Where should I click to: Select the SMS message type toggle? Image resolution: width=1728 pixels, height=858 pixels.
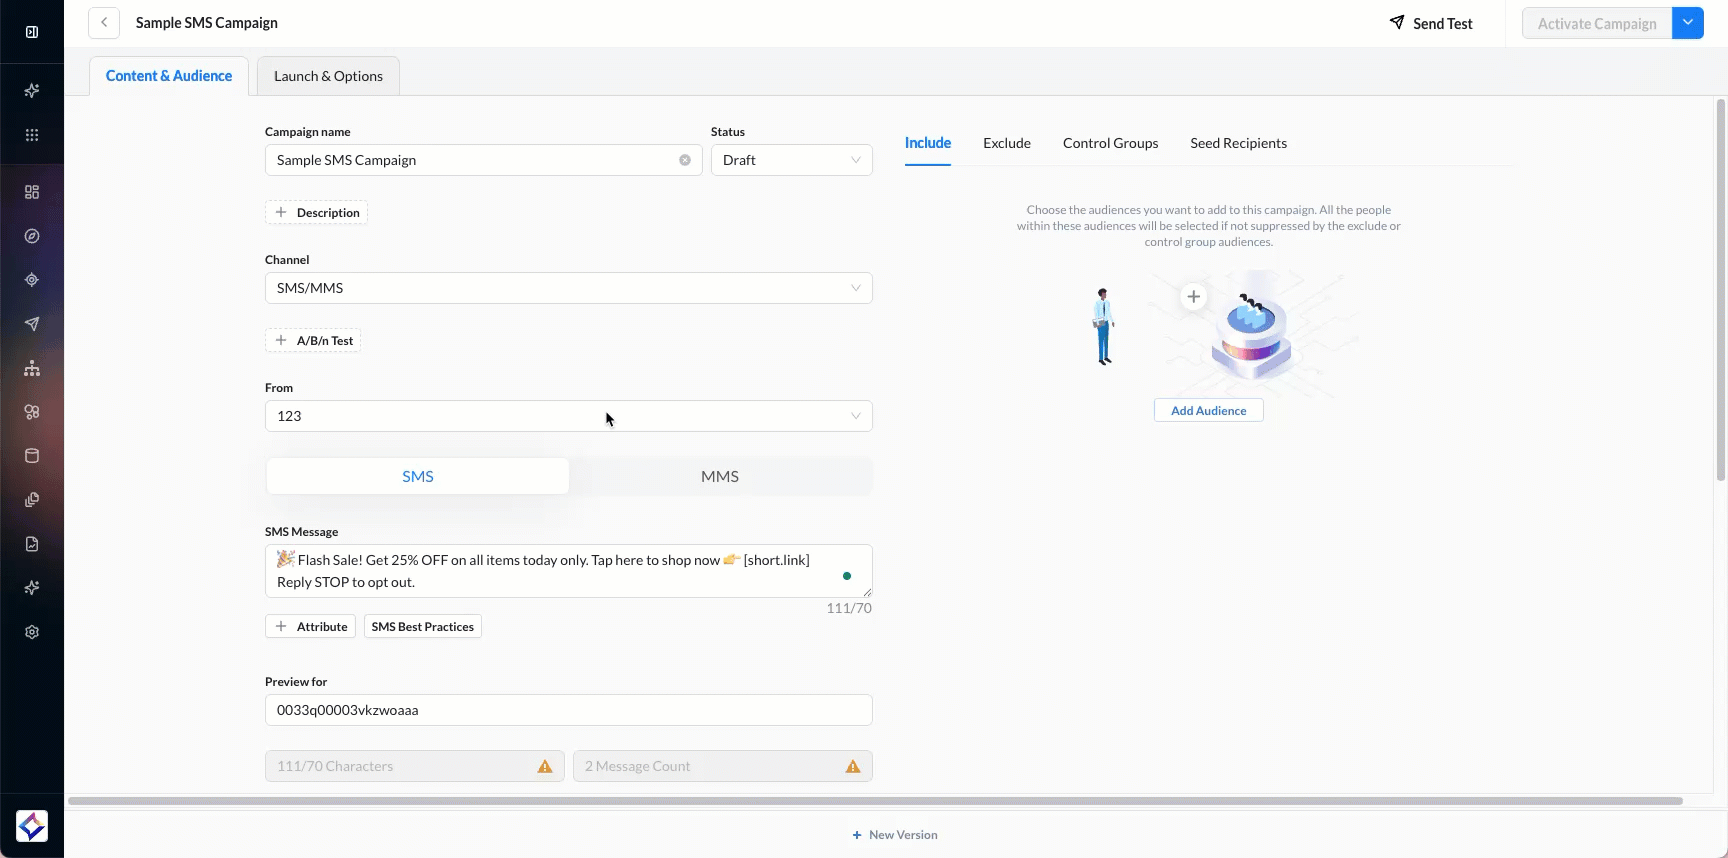click(x=418, y=477)
